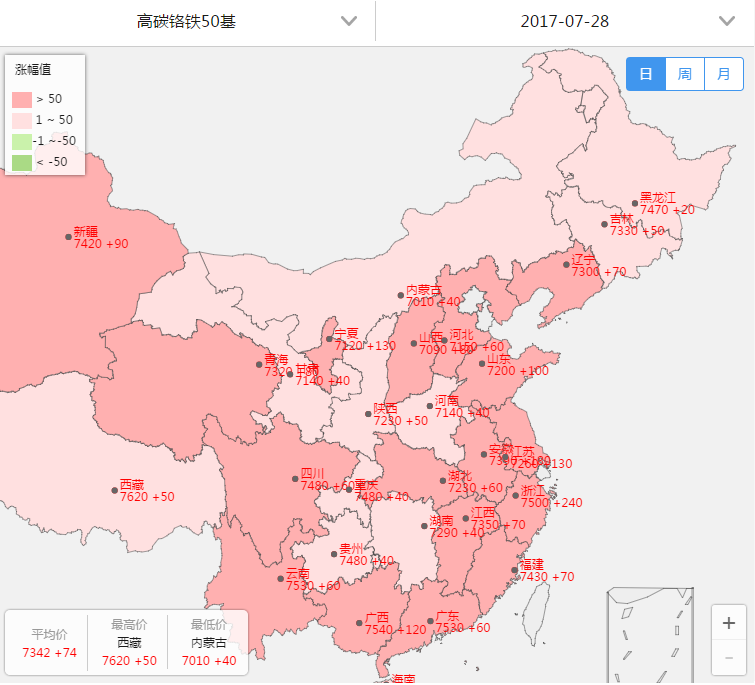
Task: Zoom in the map with plus button
Action: click(x=728, y=622)
